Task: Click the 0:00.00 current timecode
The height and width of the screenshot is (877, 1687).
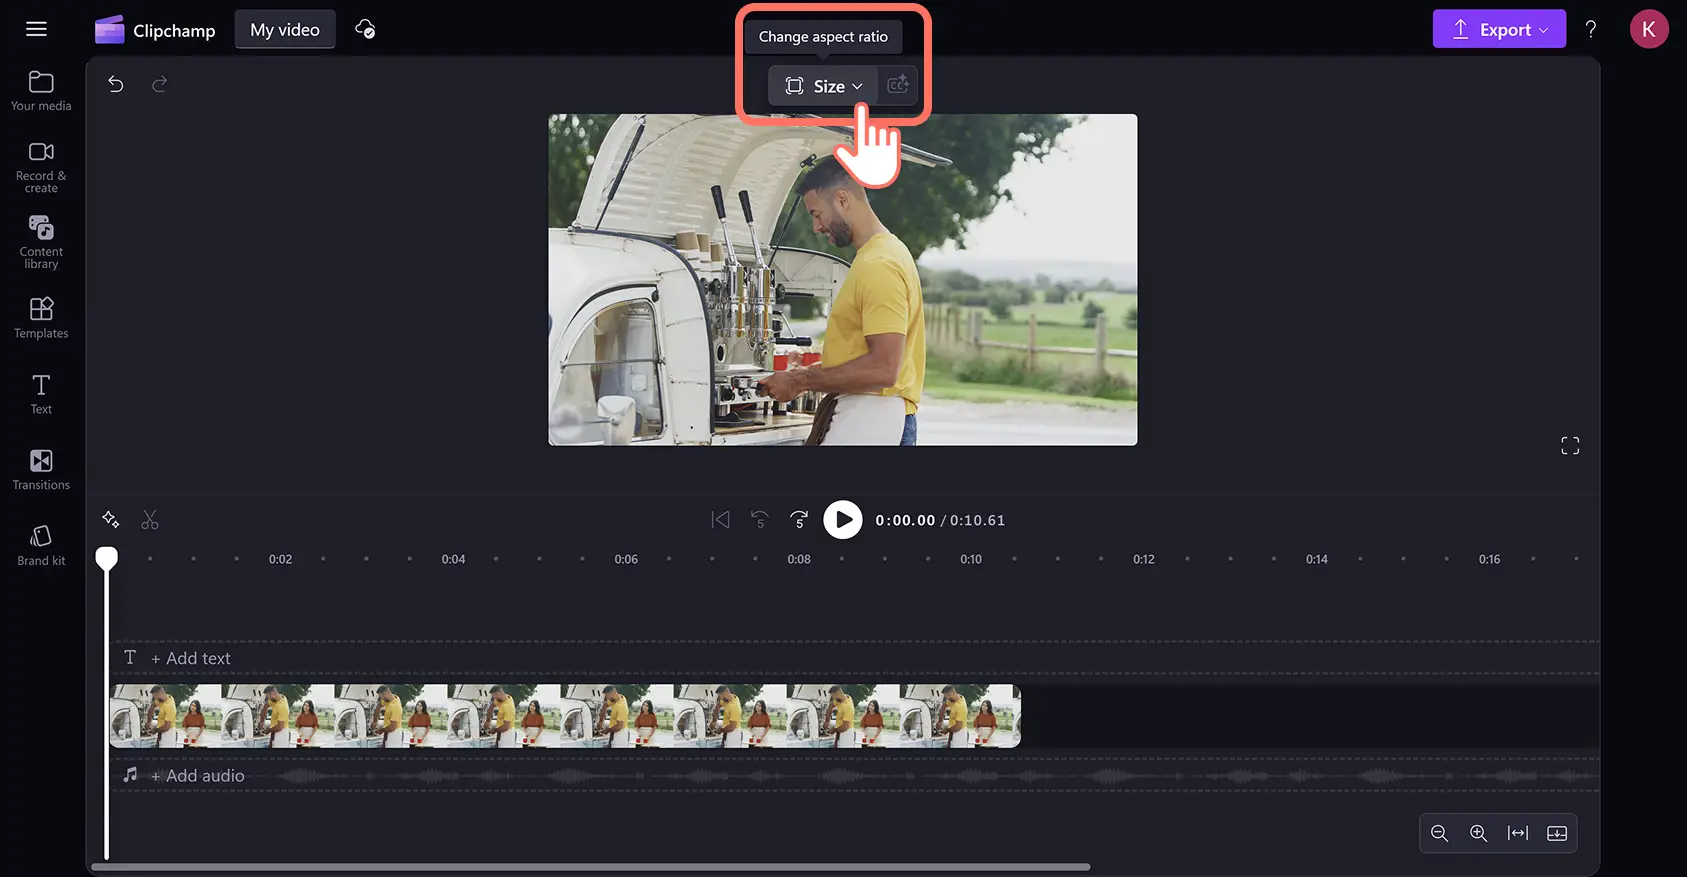Action: 905,520
